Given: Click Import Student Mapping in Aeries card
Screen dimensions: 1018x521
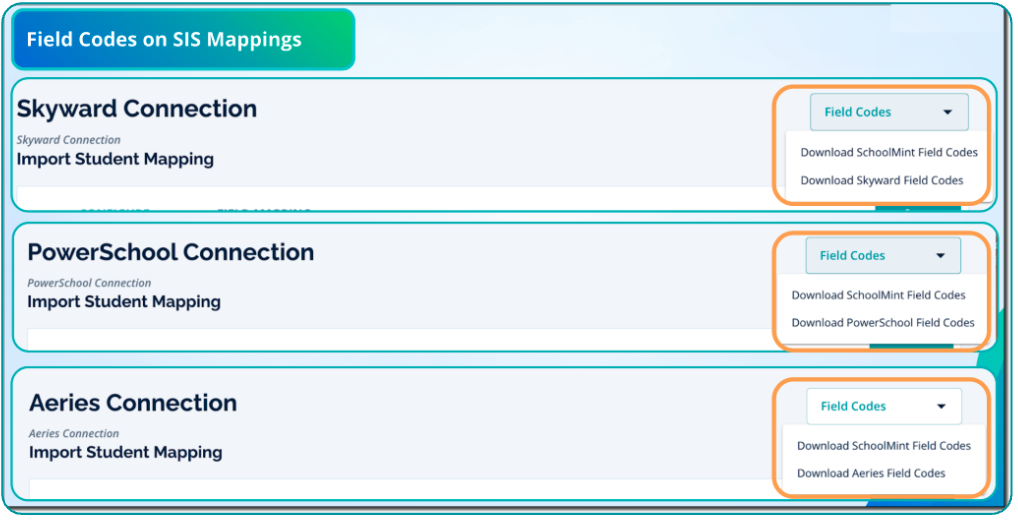Looking at the screenshot, I should point(126,452).
